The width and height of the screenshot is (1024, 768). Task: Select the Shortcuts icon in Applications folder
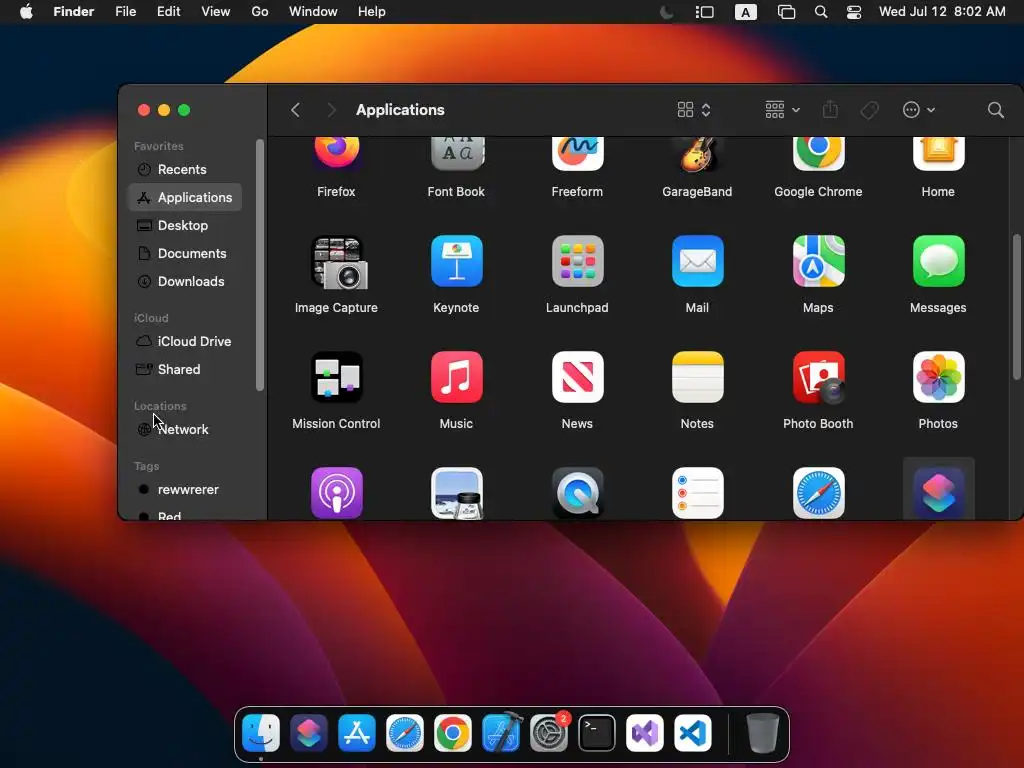tap(938, 493)
